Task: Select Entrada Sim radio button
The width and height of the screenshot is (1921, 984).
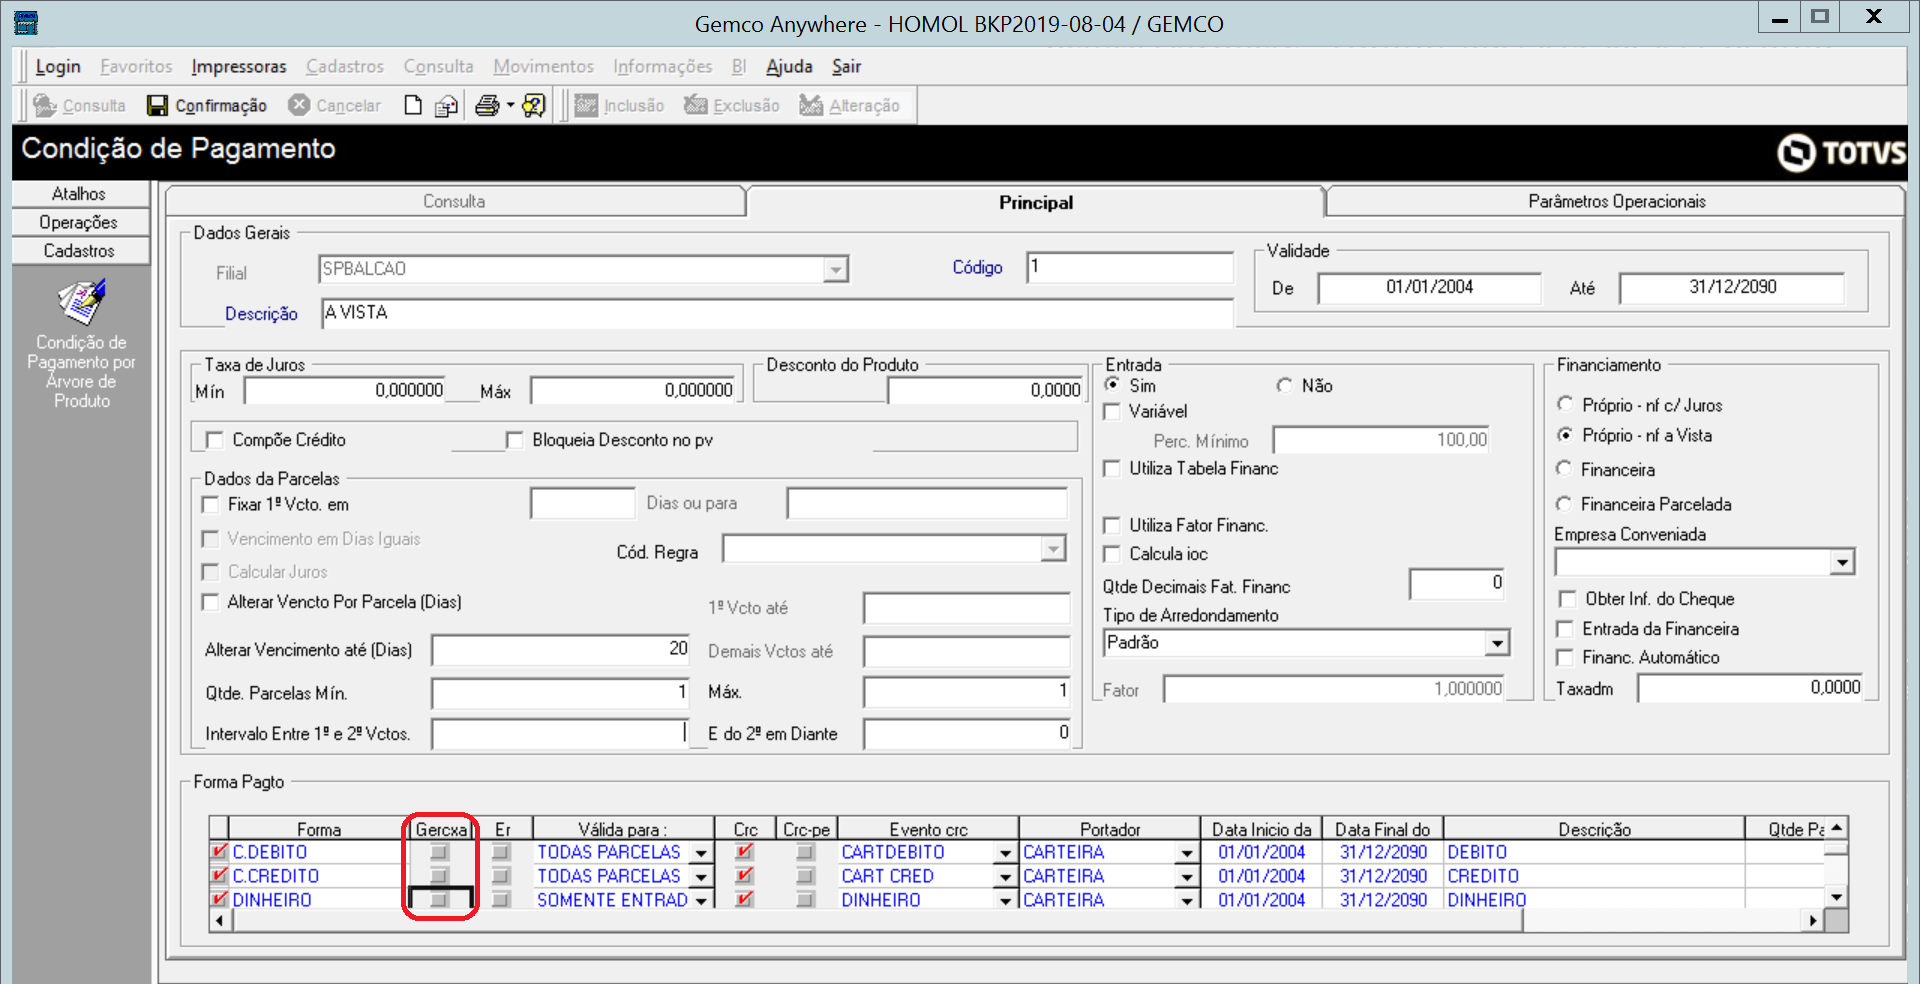Action: pyautogui.click(x=1112, y=384)
